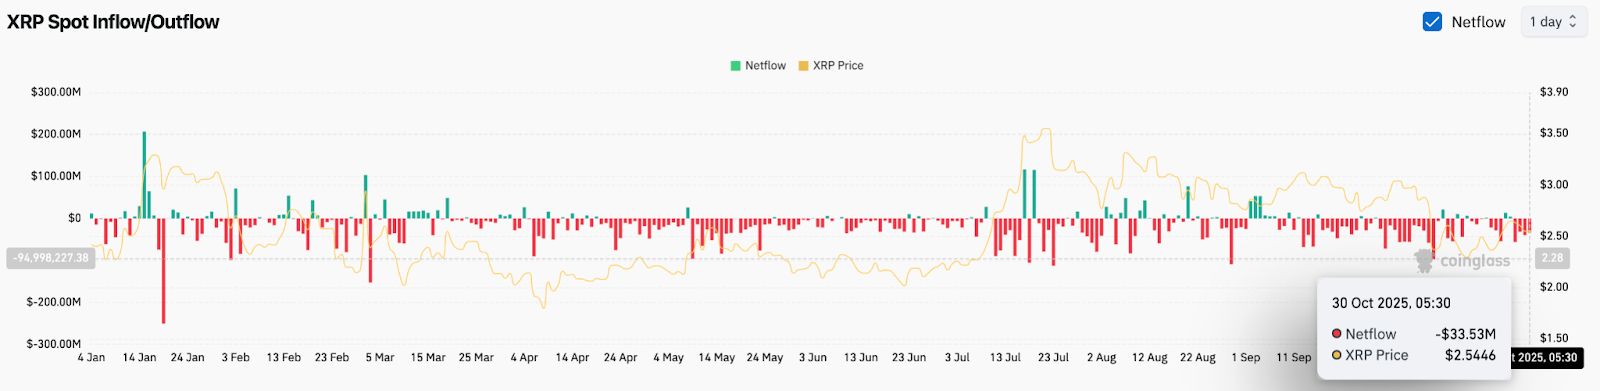Click the 24 Jan date label

coord(187,357)
